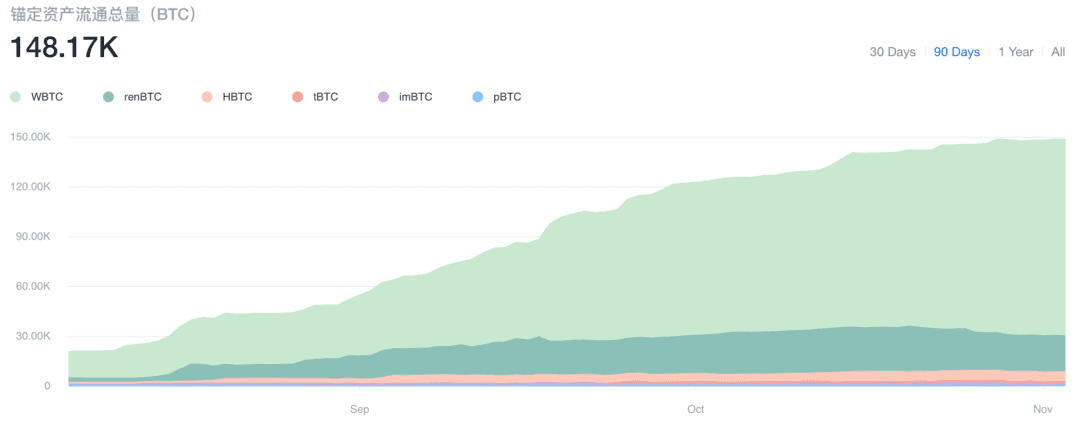1080x421 pixels.
Task: Click the pBTC legend color dot
Action: (479, 97)
